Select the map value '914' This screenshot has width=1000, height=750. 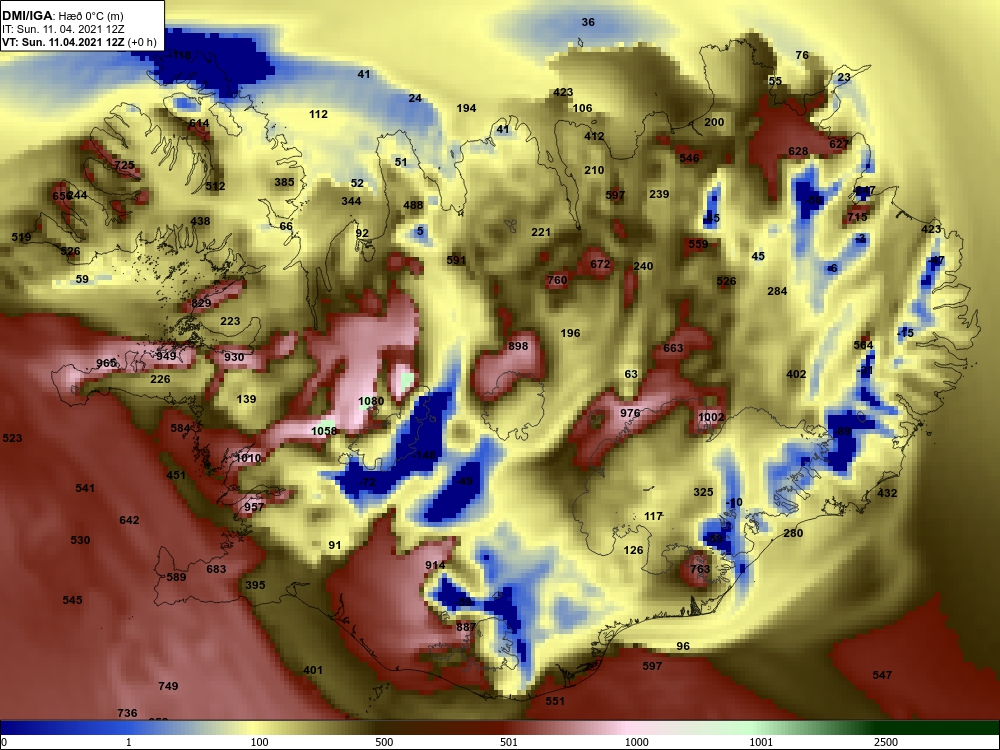click(435, 565)
